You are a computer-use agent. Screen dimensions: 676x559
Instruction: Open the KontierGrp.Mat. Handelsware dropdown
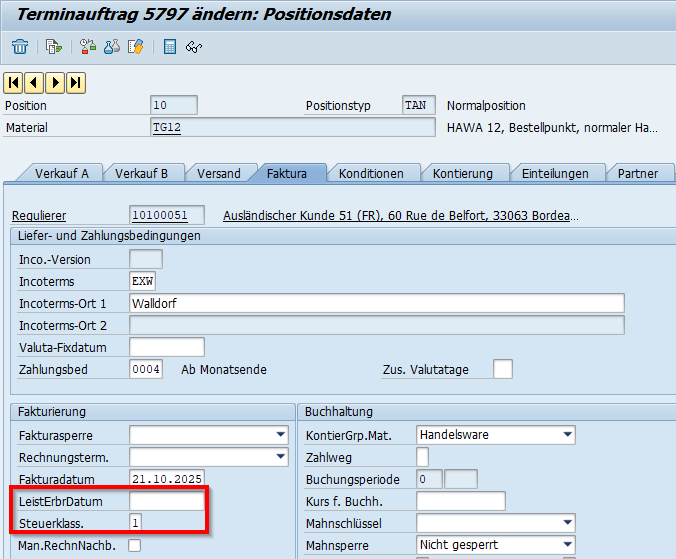coord(568,435)
